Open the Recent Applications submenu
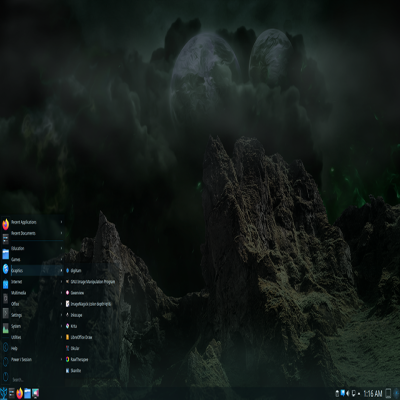The image size is (400, 400). point(37,222)
